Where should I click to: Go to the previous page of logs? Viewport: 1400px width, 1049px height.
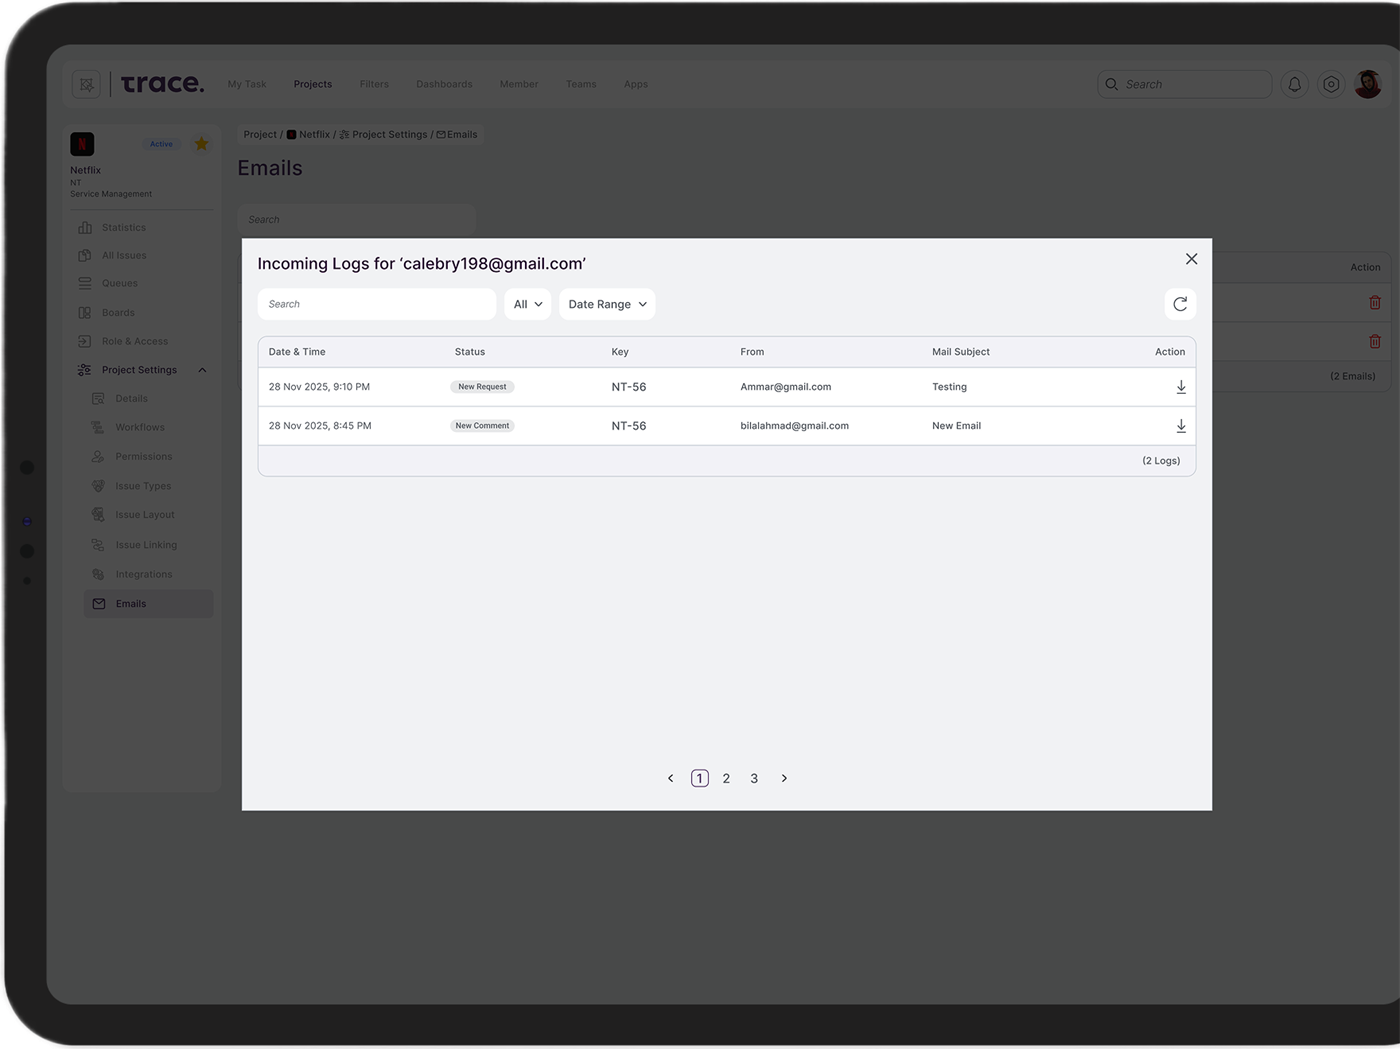coord(670,778)
